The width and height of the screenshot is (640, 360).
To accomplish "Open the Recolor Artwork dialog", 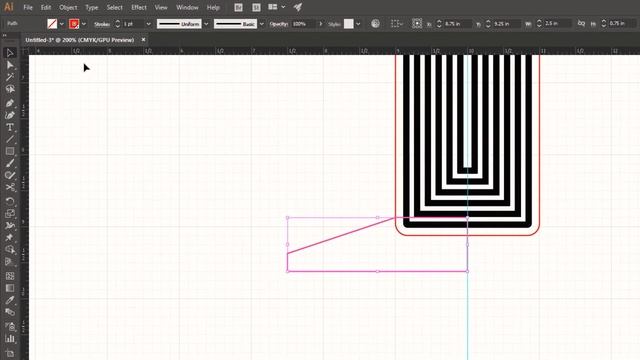I will coord(376,24).
